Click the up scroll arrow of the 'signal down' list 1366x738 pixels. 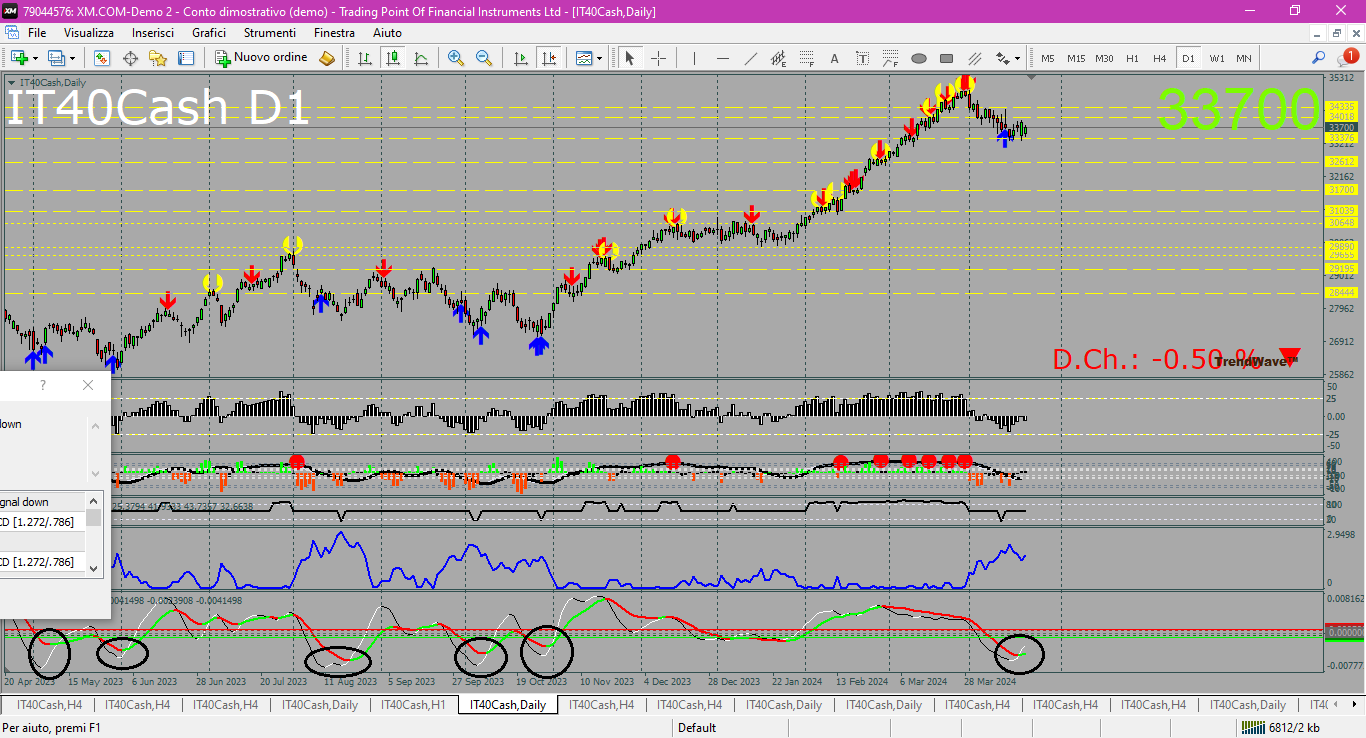pos(94,501)
